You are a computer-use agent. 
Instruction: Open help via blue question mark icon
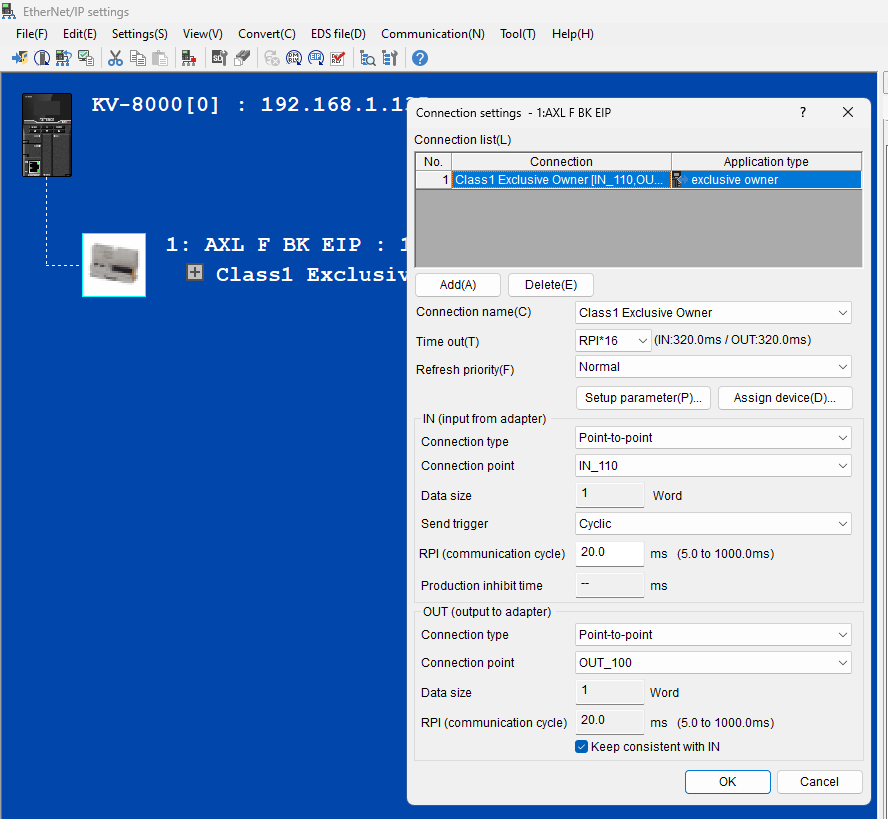pyautogui.click(x=420, y=58)
